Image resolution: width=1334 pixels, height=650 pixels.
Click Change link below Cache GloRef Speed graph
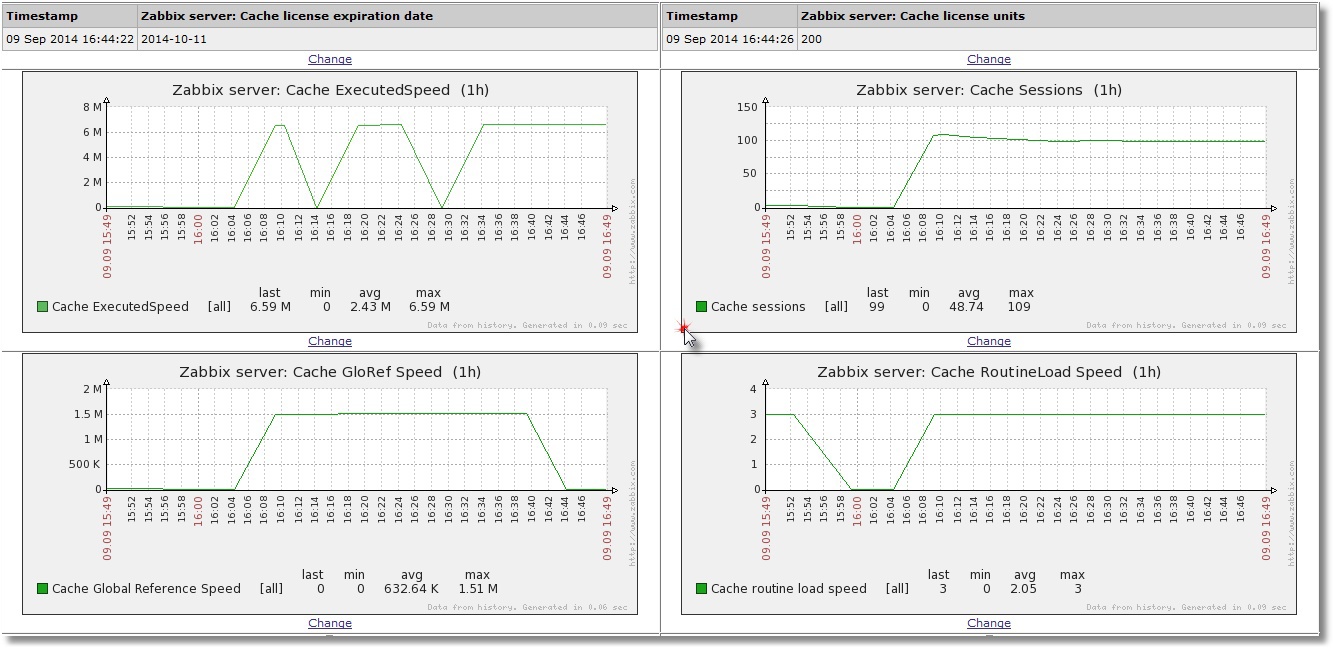pos(330,623)
